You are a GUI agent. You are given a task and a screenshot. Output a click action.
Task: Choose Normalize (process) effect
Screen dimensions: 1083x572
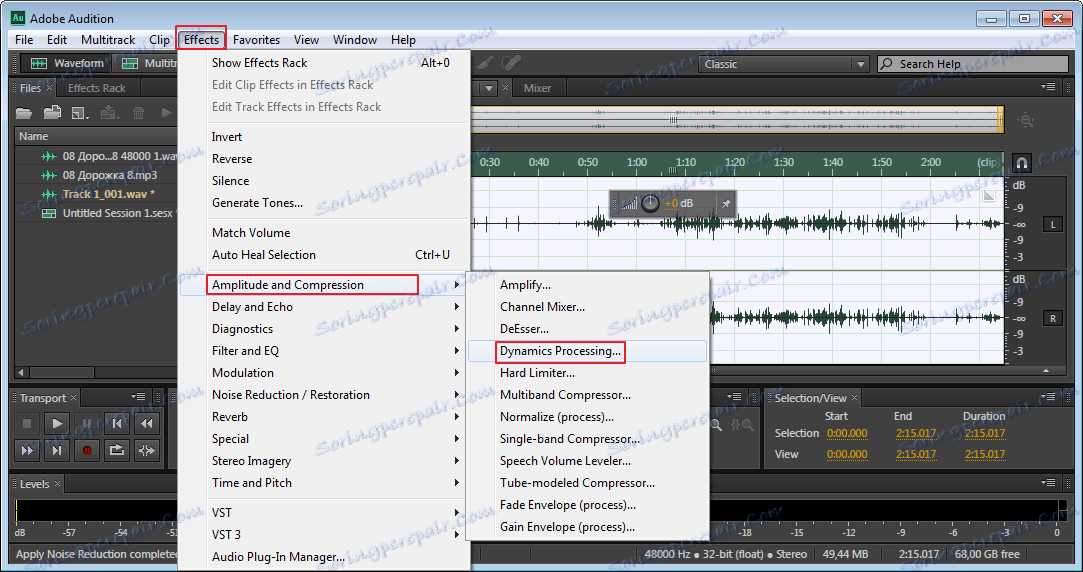click(587, 417)
